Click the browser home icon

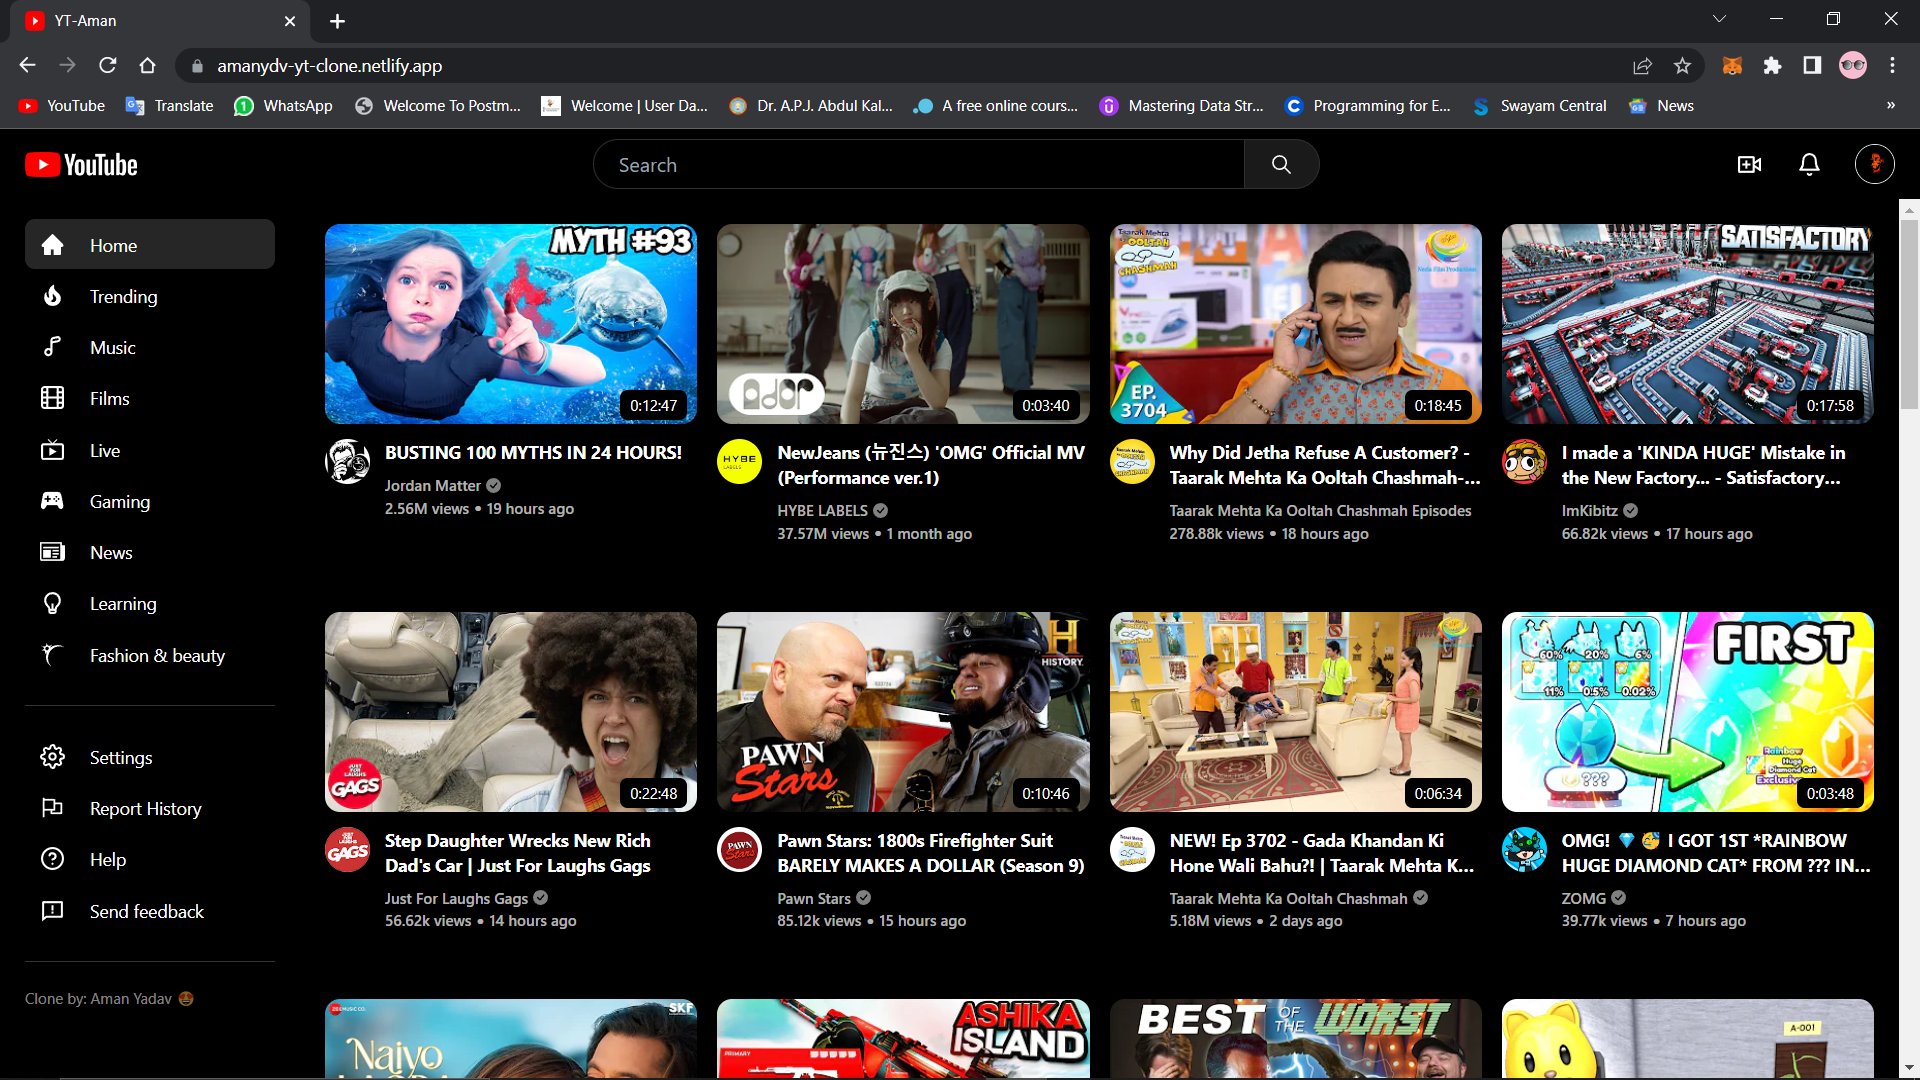148,66
